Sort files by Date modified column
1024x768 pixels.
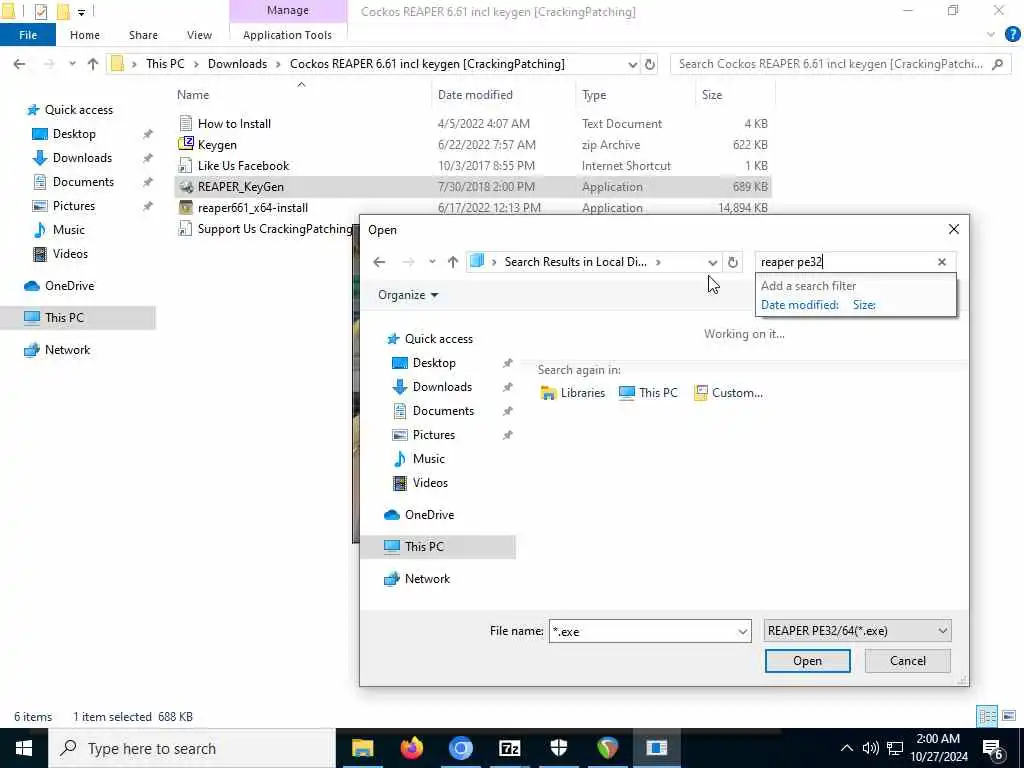(475, 95)
